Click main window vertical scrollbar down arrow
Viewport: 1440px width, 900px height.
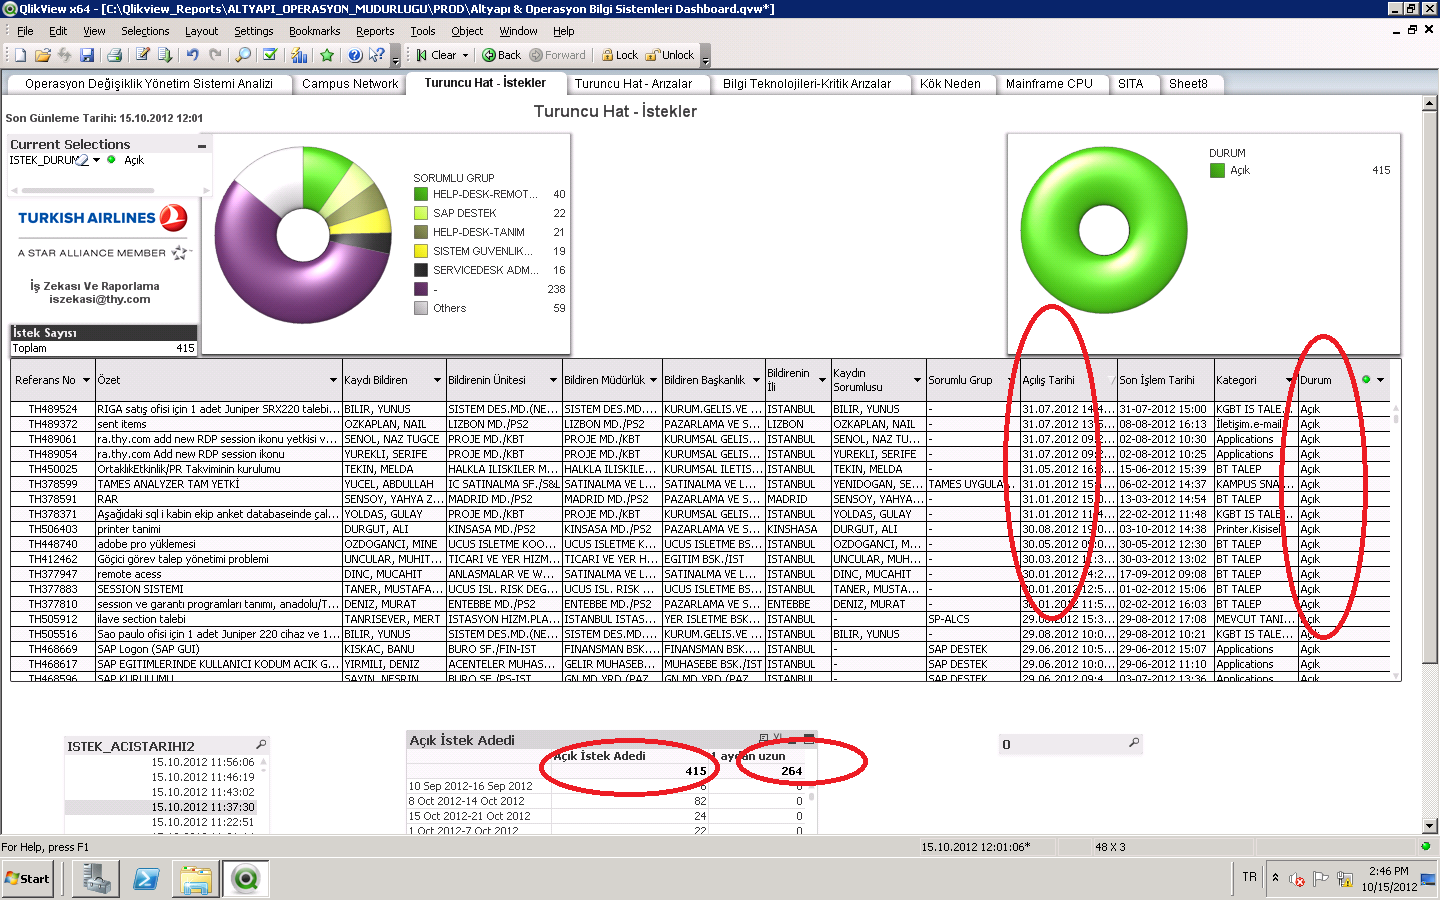click(x=1430, y=826)
